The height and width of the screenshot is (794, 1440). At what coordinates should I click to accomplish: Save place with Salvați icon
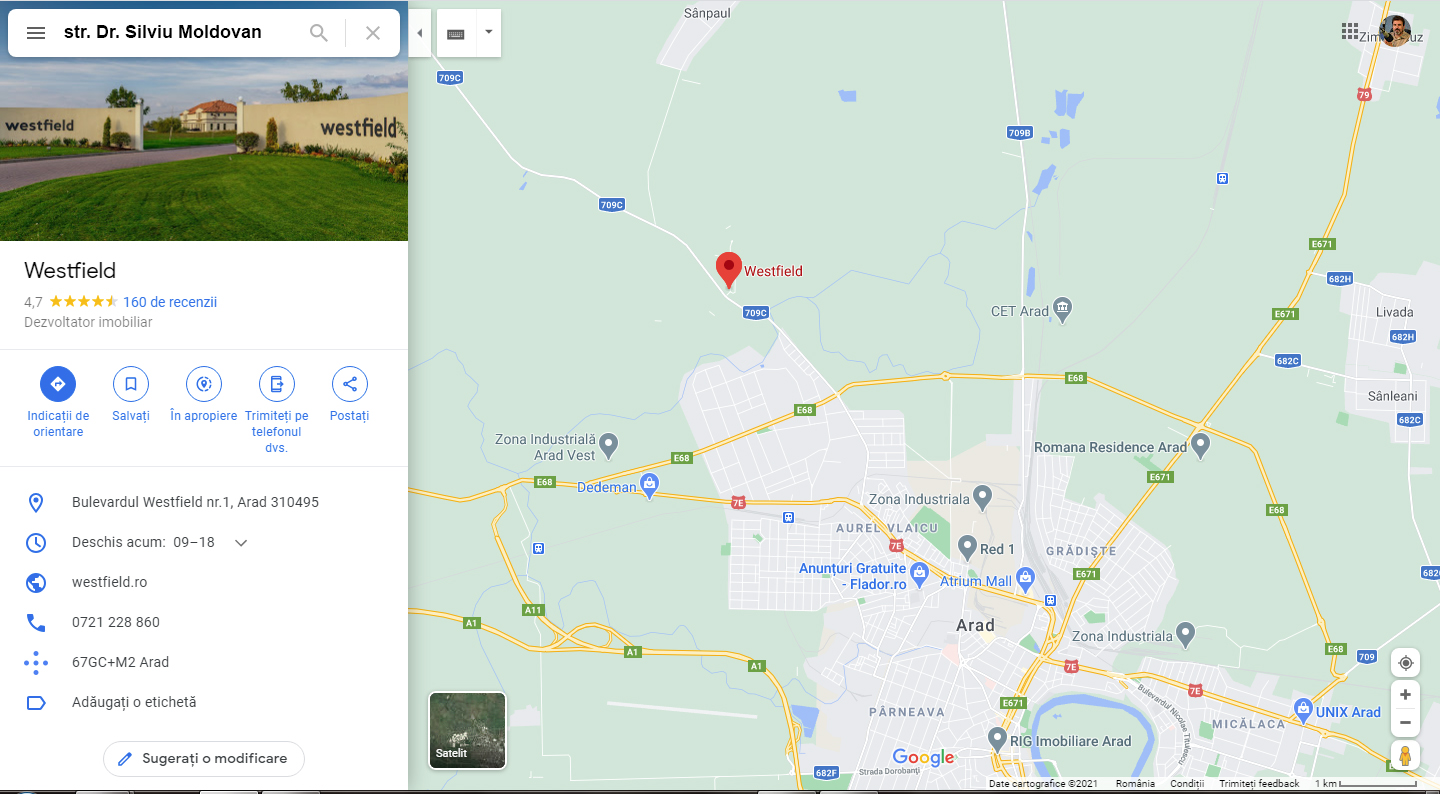click(131, 384)
